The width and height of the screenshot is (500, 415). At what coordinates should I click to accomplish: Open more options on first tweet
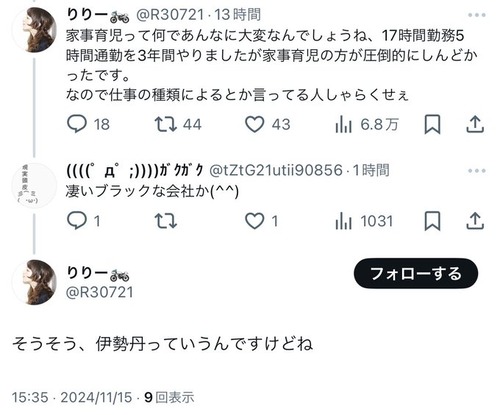pyautogui.click(x=477, y=15)
